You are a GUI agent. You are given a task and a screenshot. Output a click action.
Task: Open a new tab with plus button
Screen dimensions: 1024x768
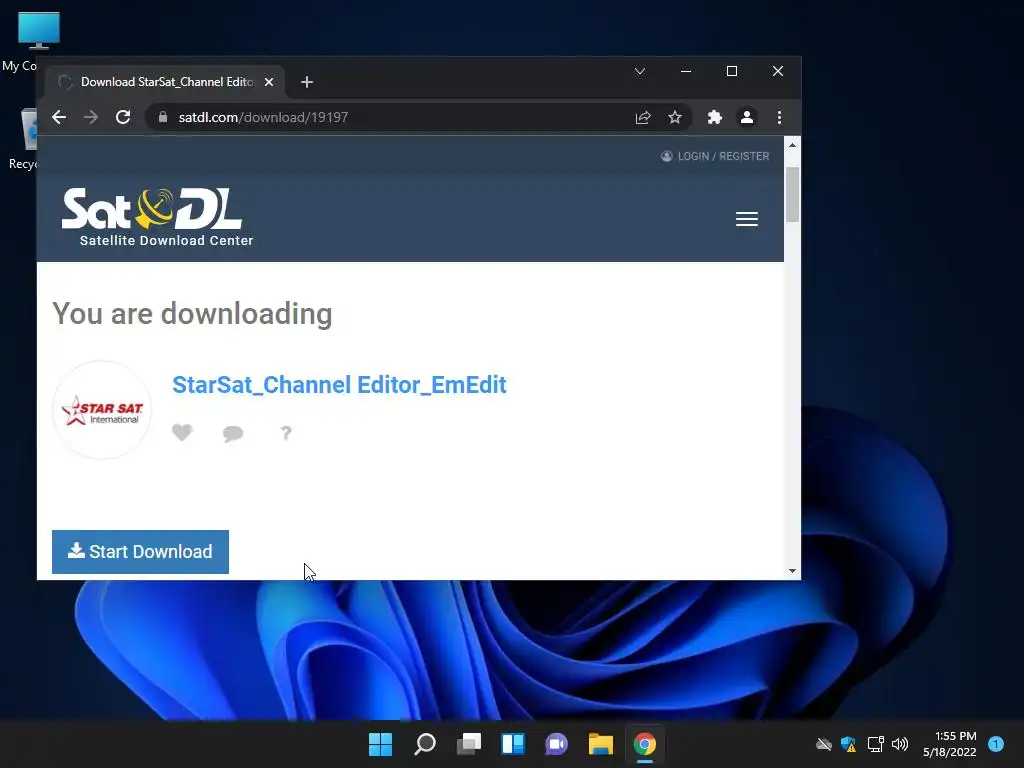(307, 82)
